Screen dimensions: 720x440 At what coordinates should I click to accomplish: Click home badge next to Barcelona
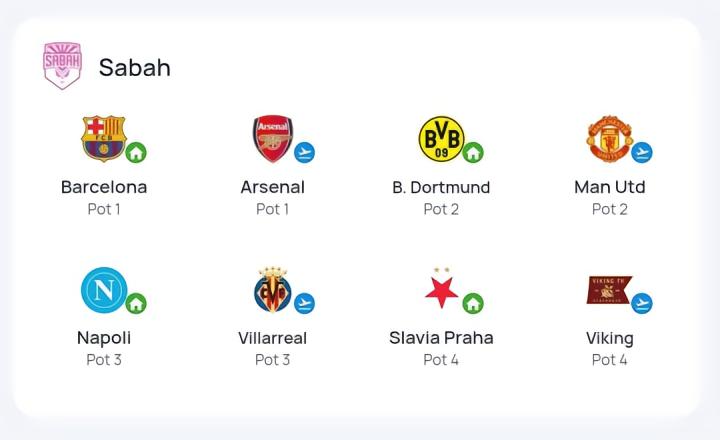pos(136,152)
